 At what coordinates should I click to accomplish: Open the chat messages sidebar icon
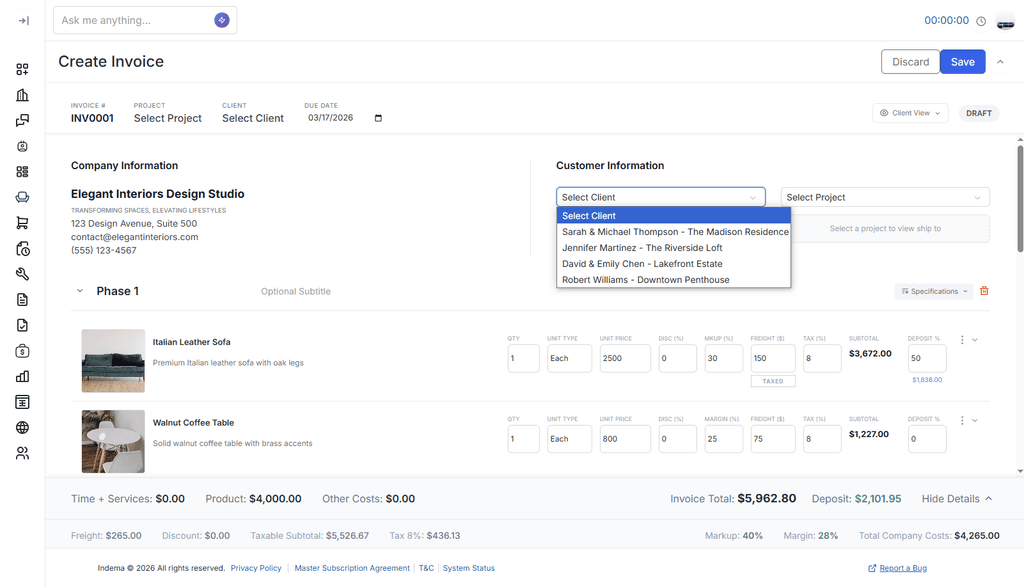[x=23, y=120]
